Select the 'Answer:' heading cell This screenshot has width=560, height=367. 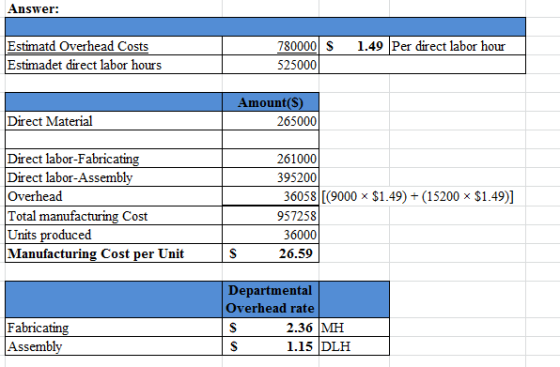click(114, 9)
